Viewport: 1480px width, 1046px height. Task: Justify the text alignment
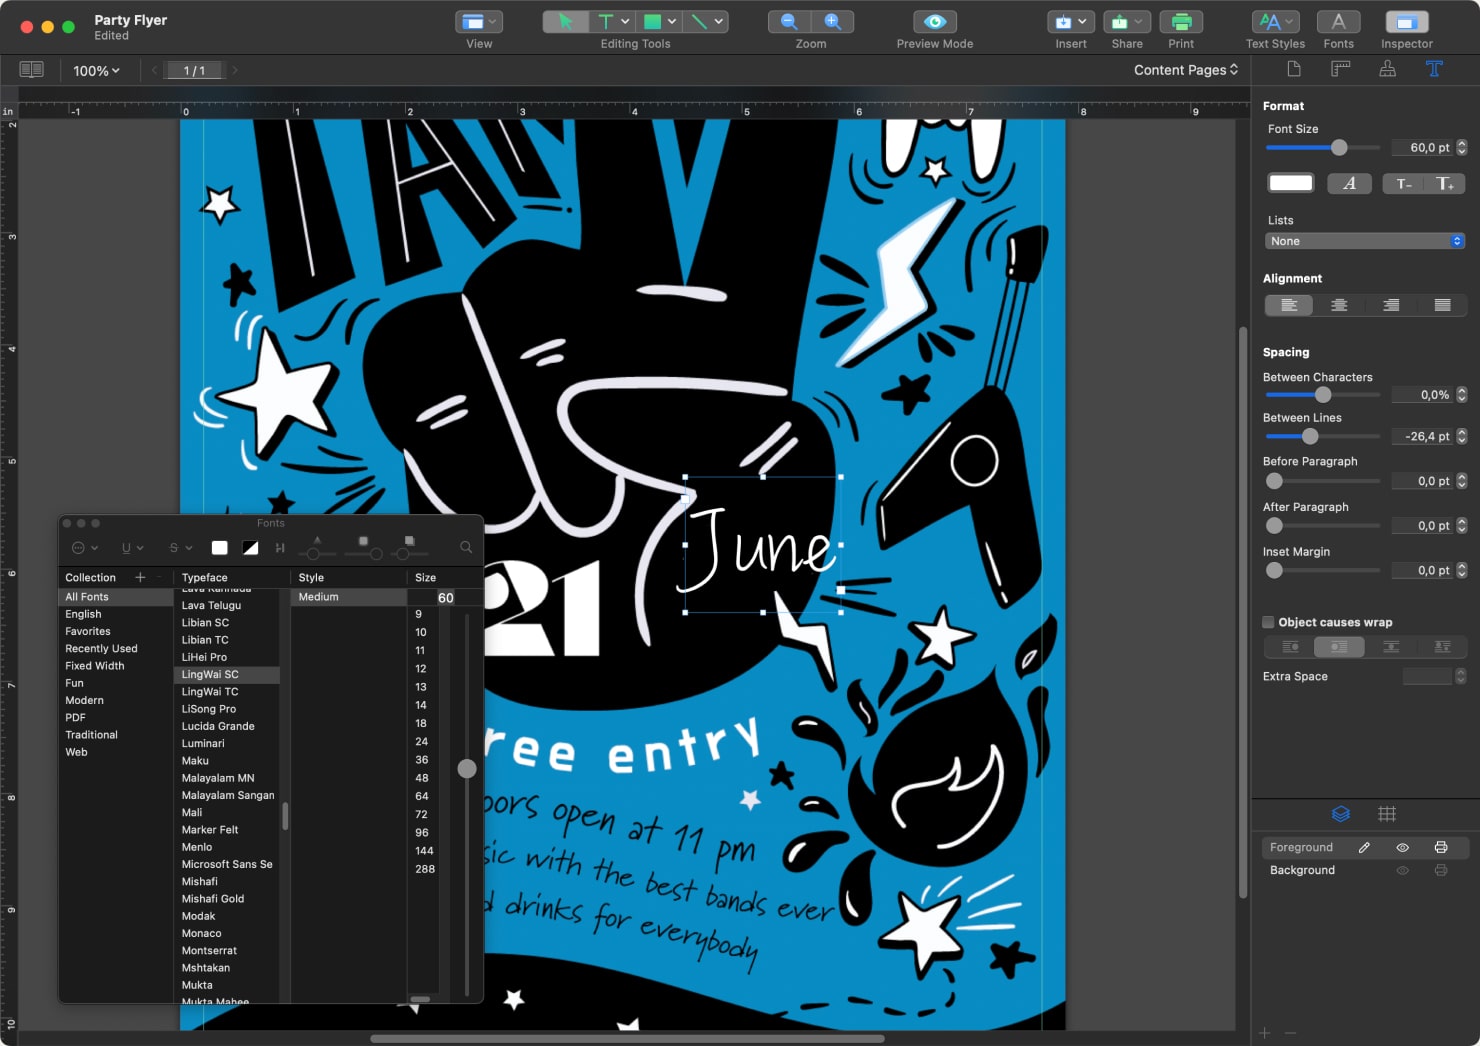pyautogui.click(x=1442, y=305)
